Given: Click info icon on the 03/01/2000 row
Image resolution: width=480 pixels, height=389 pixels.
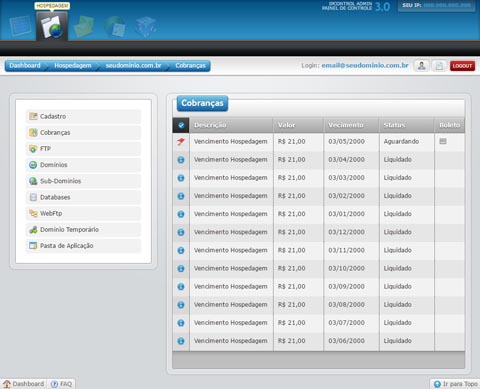Looking at the screenshot, I should coord(181,214).
